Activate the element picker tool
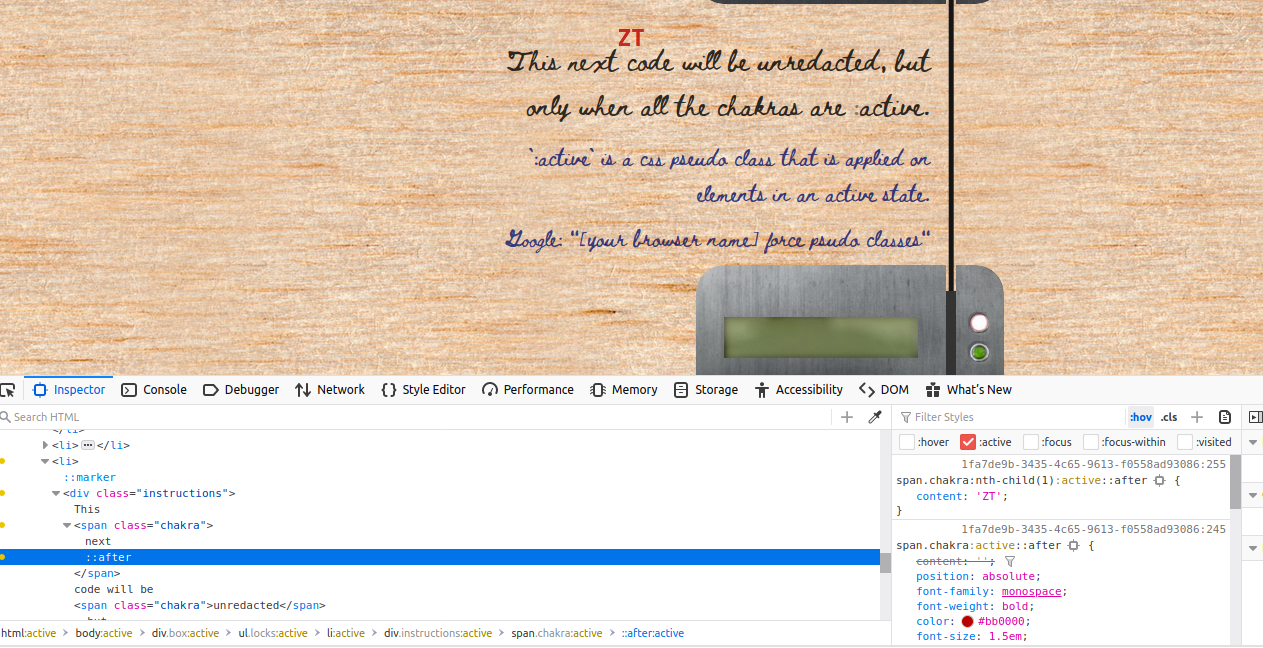1263x648 pixels. pyautogui.click(x=8, y=390)
